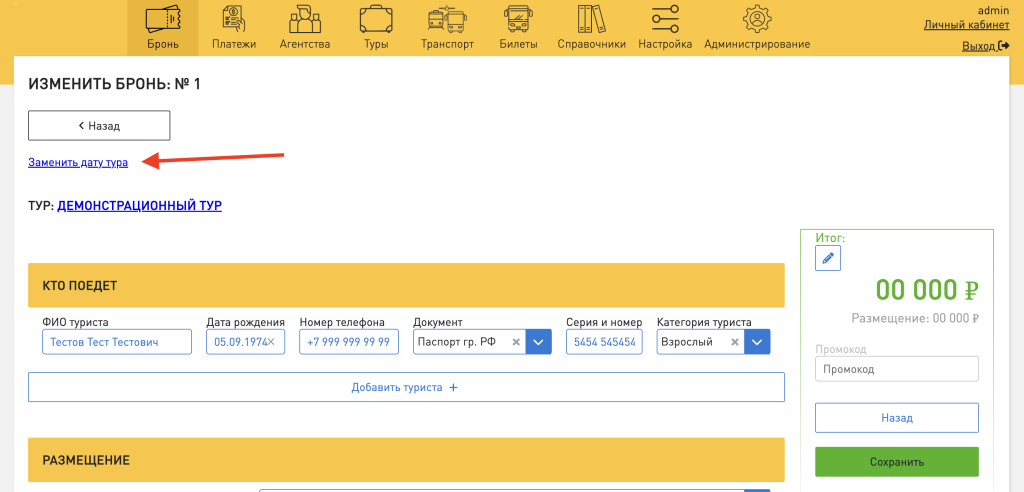Click the Заменить дату тура link

tap(78, 162)
